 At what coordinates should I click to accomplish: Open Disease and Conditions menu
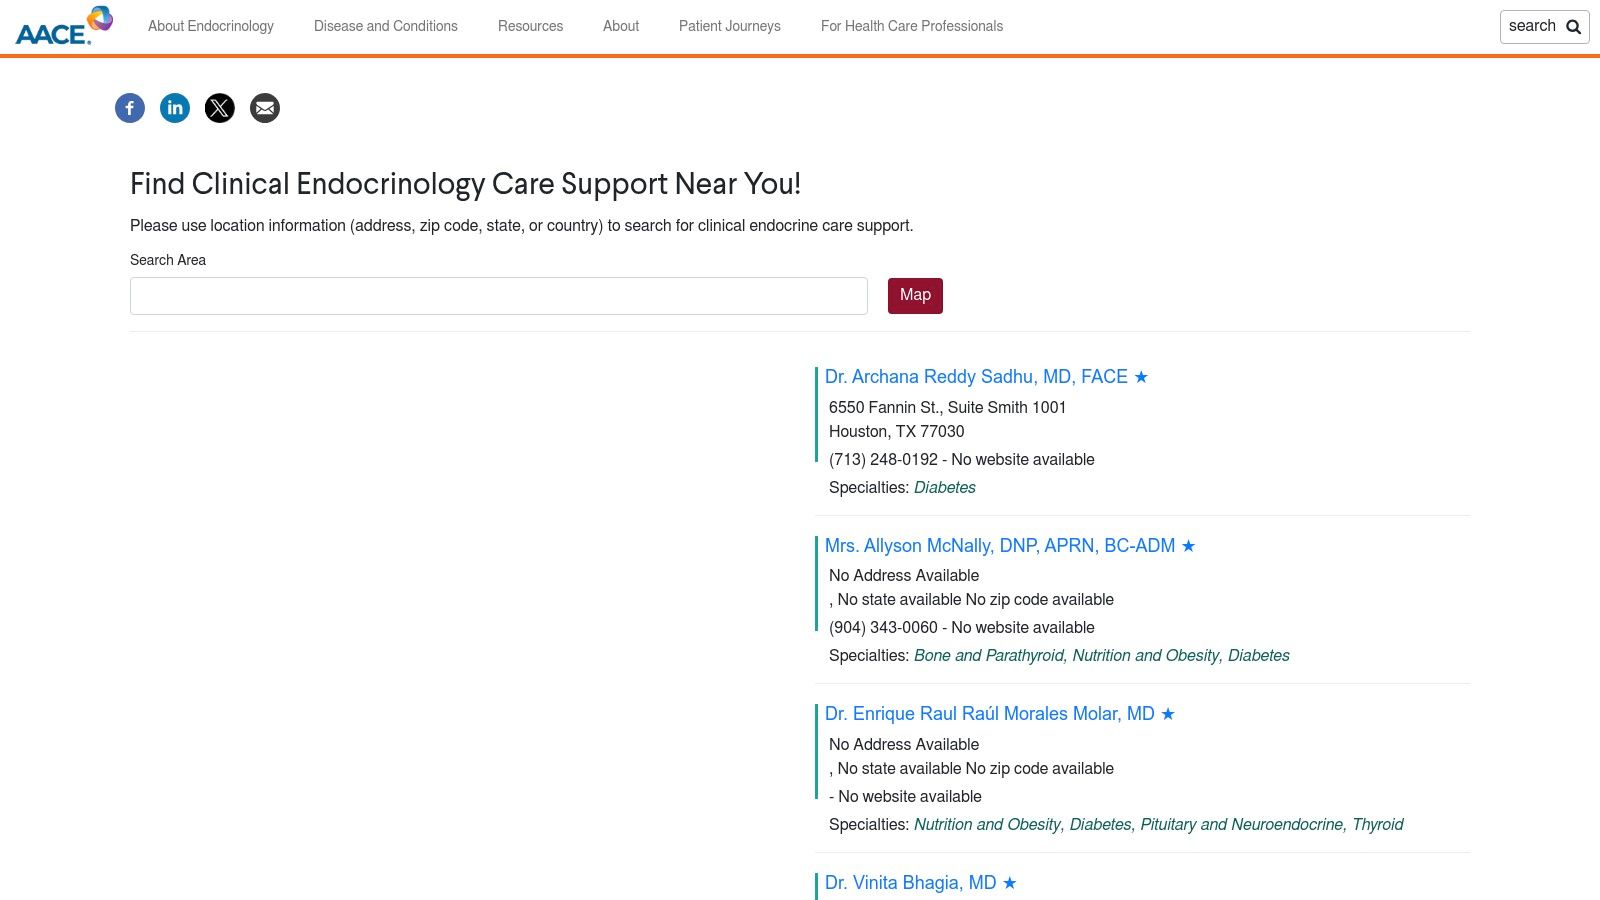386,26
